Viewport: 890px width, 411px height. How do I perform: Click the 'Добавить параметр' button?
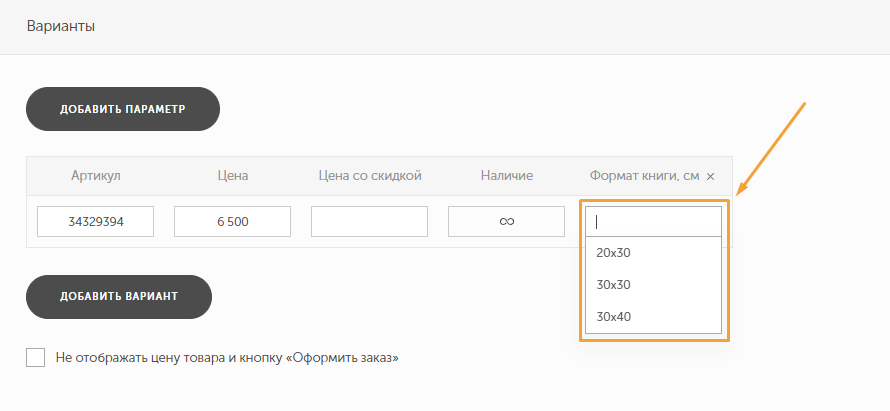(123, 109)
